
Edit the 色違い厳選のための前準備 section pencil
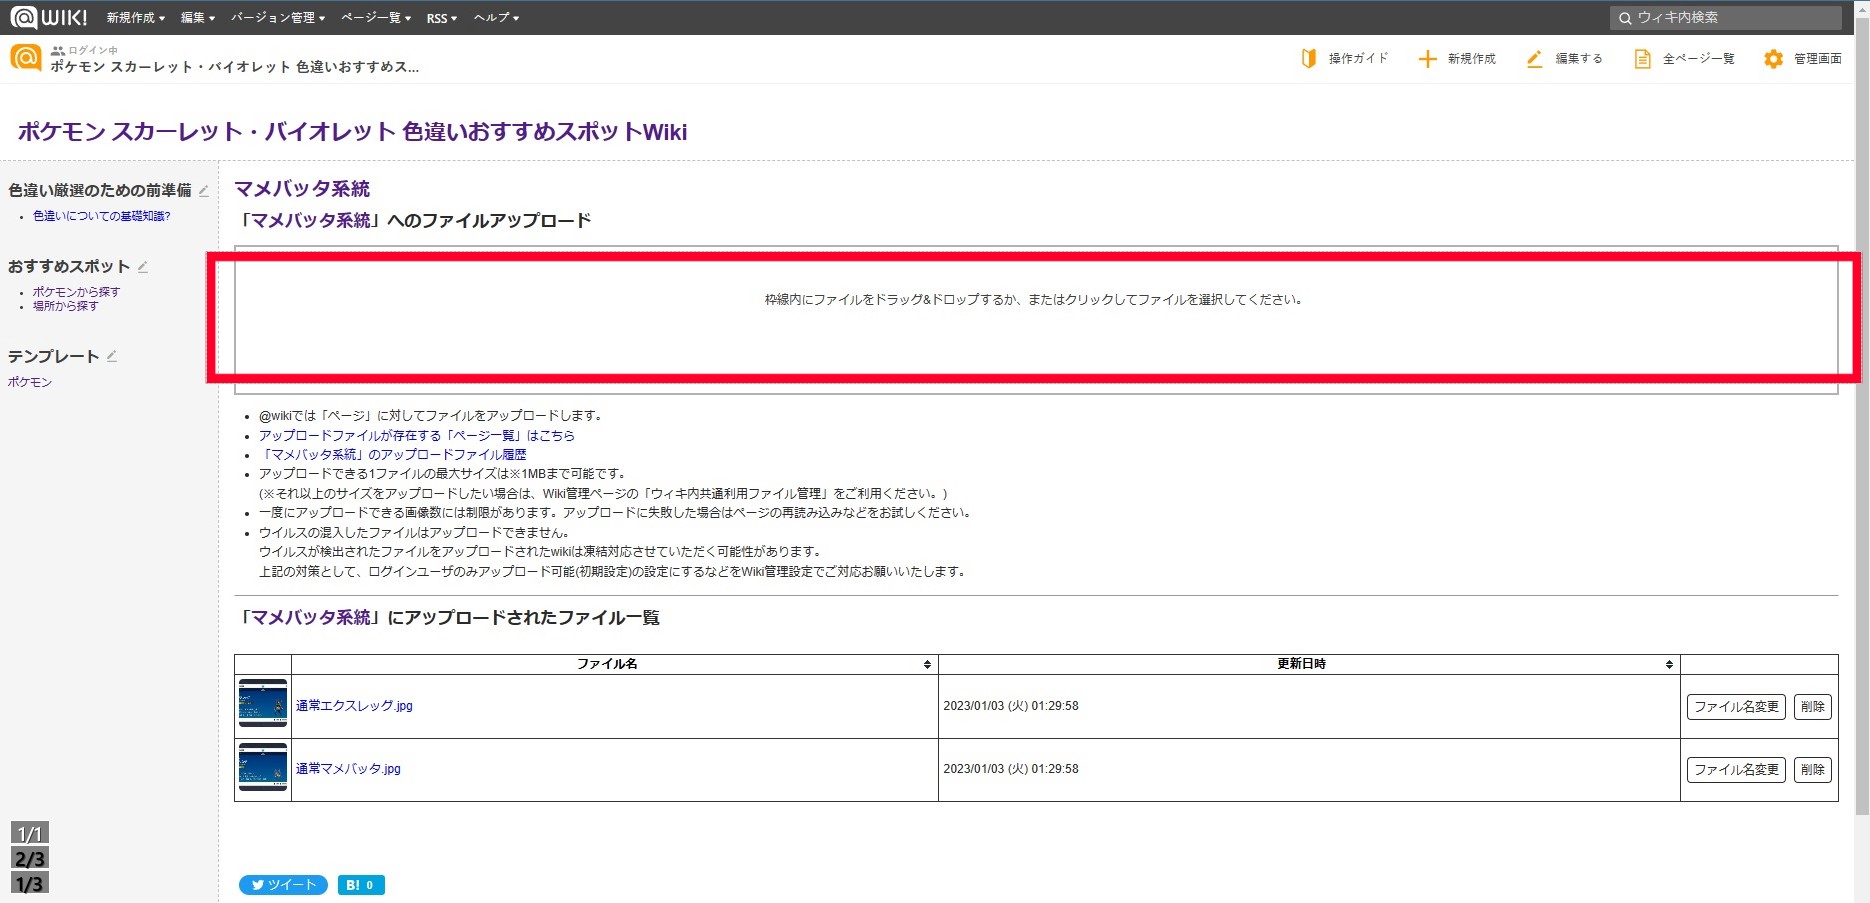click(x=204, y=190)
